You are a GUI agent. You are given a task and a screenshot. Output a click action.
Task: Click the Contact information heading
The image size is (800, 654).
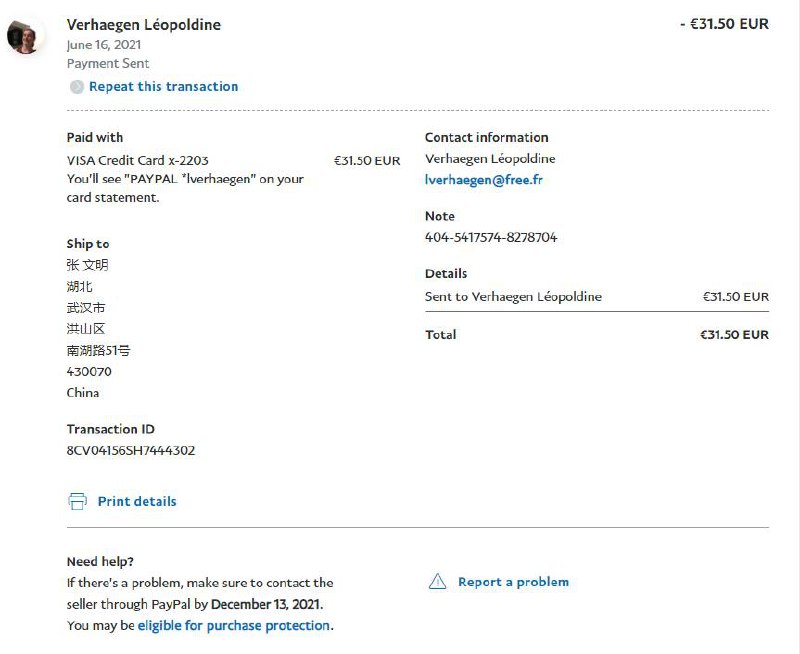486,138
